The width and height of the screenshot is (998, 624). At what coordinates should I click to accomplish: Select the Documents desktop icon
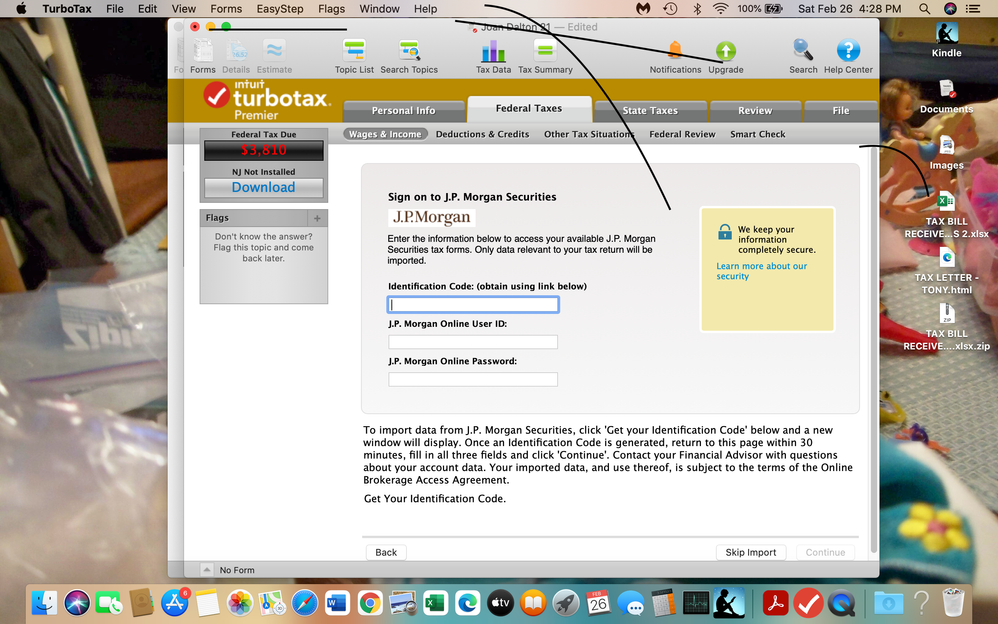pos(946,96)
